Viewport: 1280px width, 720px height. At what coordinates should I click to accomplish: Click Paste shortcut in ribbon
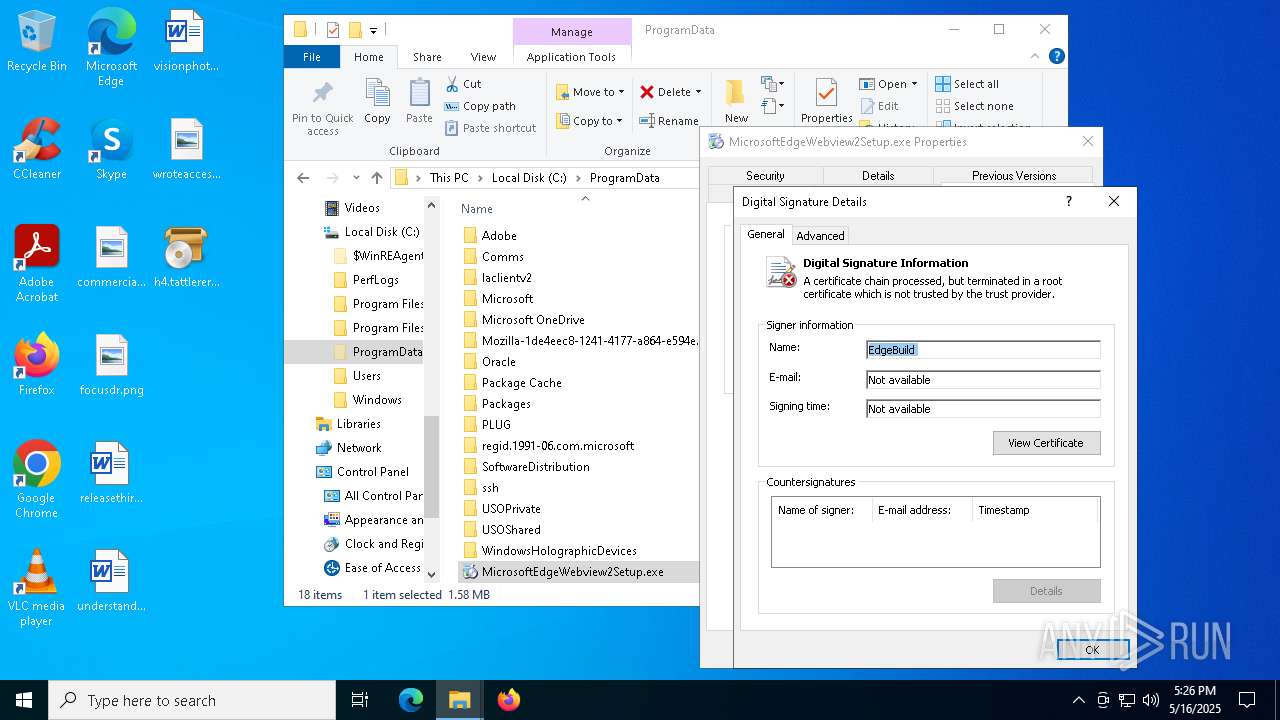coord(490,128)
